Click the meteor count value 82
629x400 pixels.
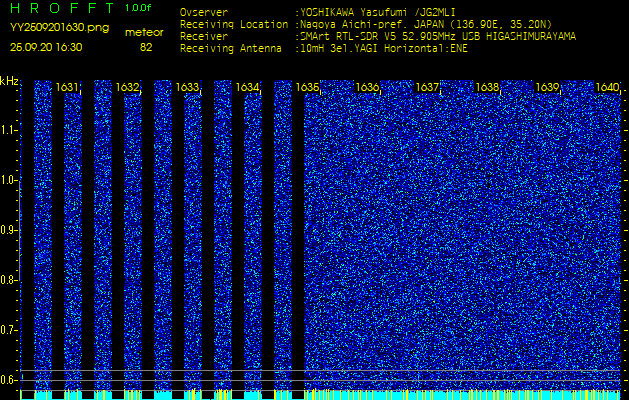(146, 47)
